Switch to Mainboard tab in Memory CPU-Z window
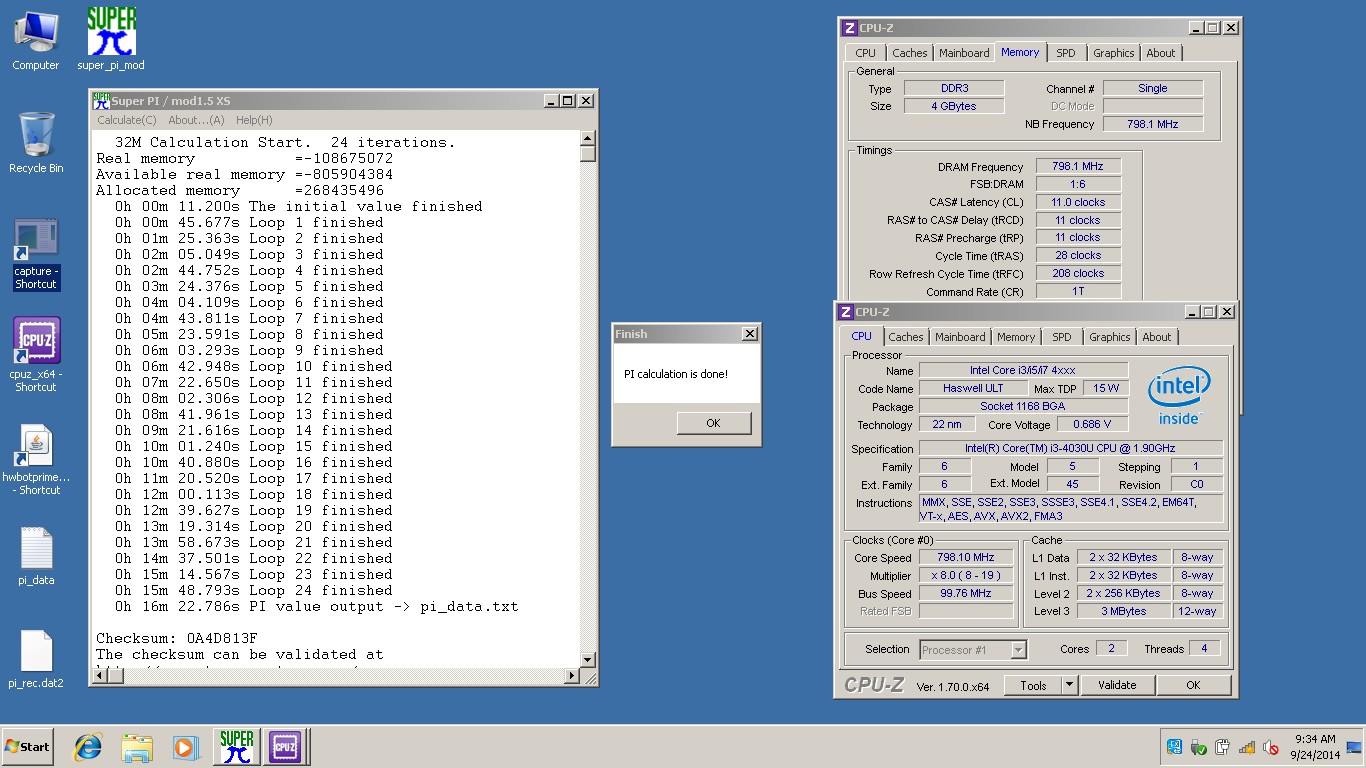 tap(964, 53)
